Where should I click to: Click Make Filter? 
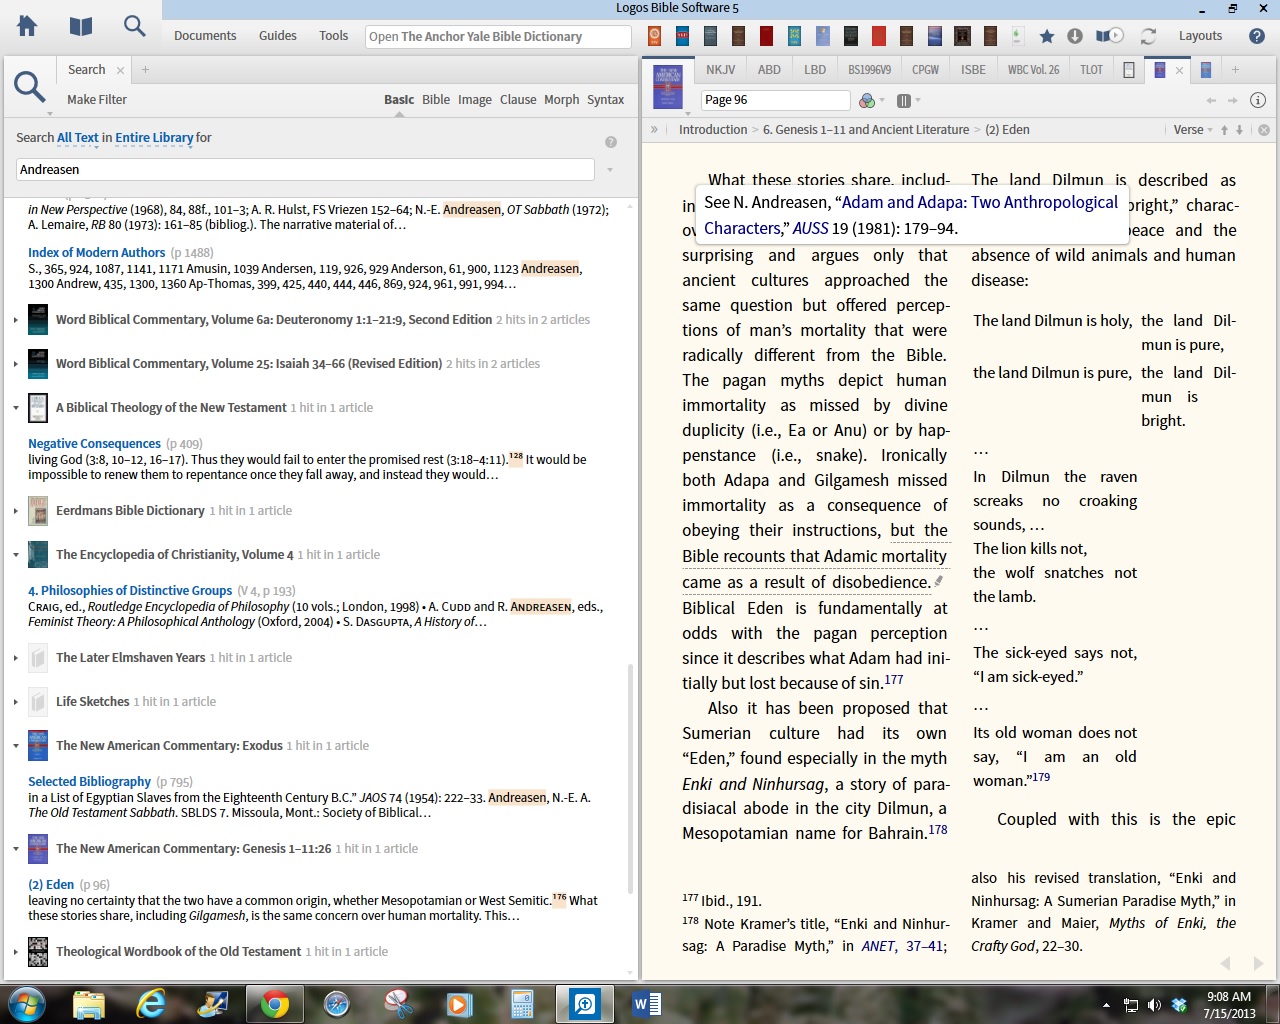(x=97, y=100)
